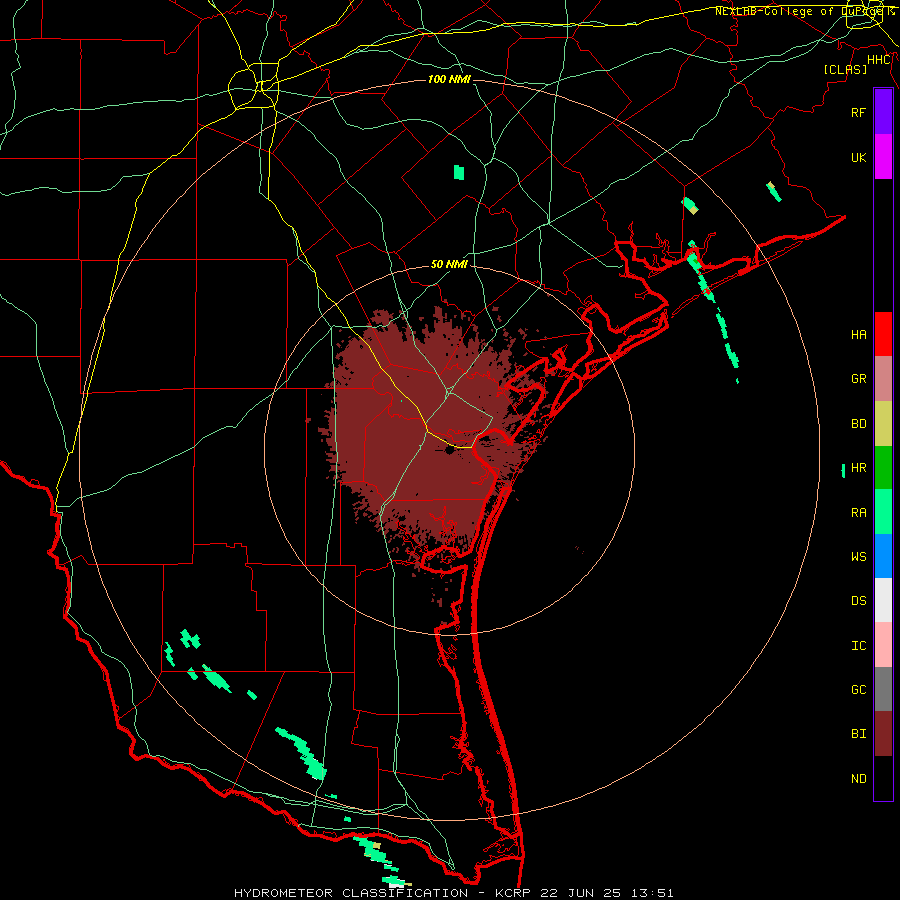900x900 pixels.
Task: Click the KCRP station identifier in the caption
Action: click(x=511, y=893)
